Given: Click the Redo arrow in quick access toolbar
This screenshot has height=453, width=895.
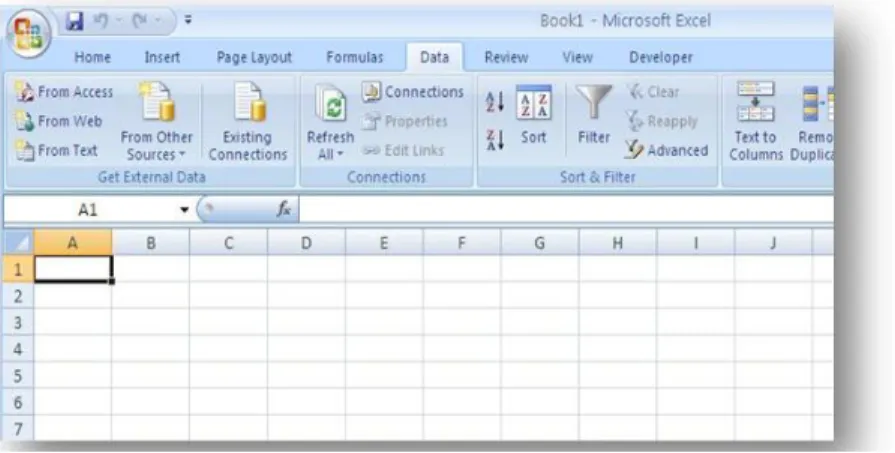Looking at the screenshot, I should (139, 21).
